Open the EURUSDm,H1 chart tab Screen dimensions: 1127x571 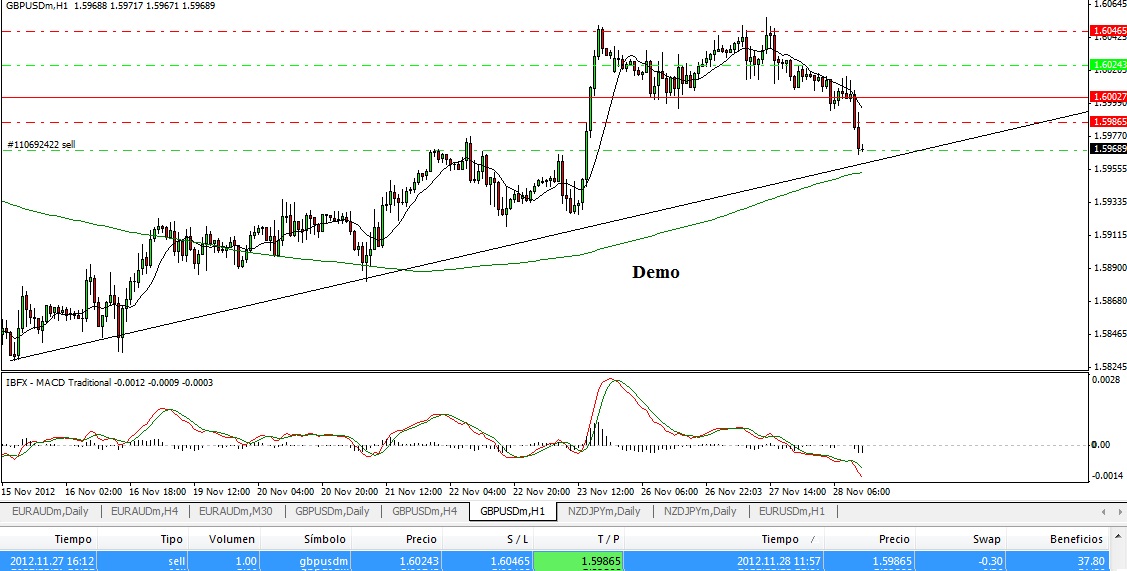click(792, 511)
